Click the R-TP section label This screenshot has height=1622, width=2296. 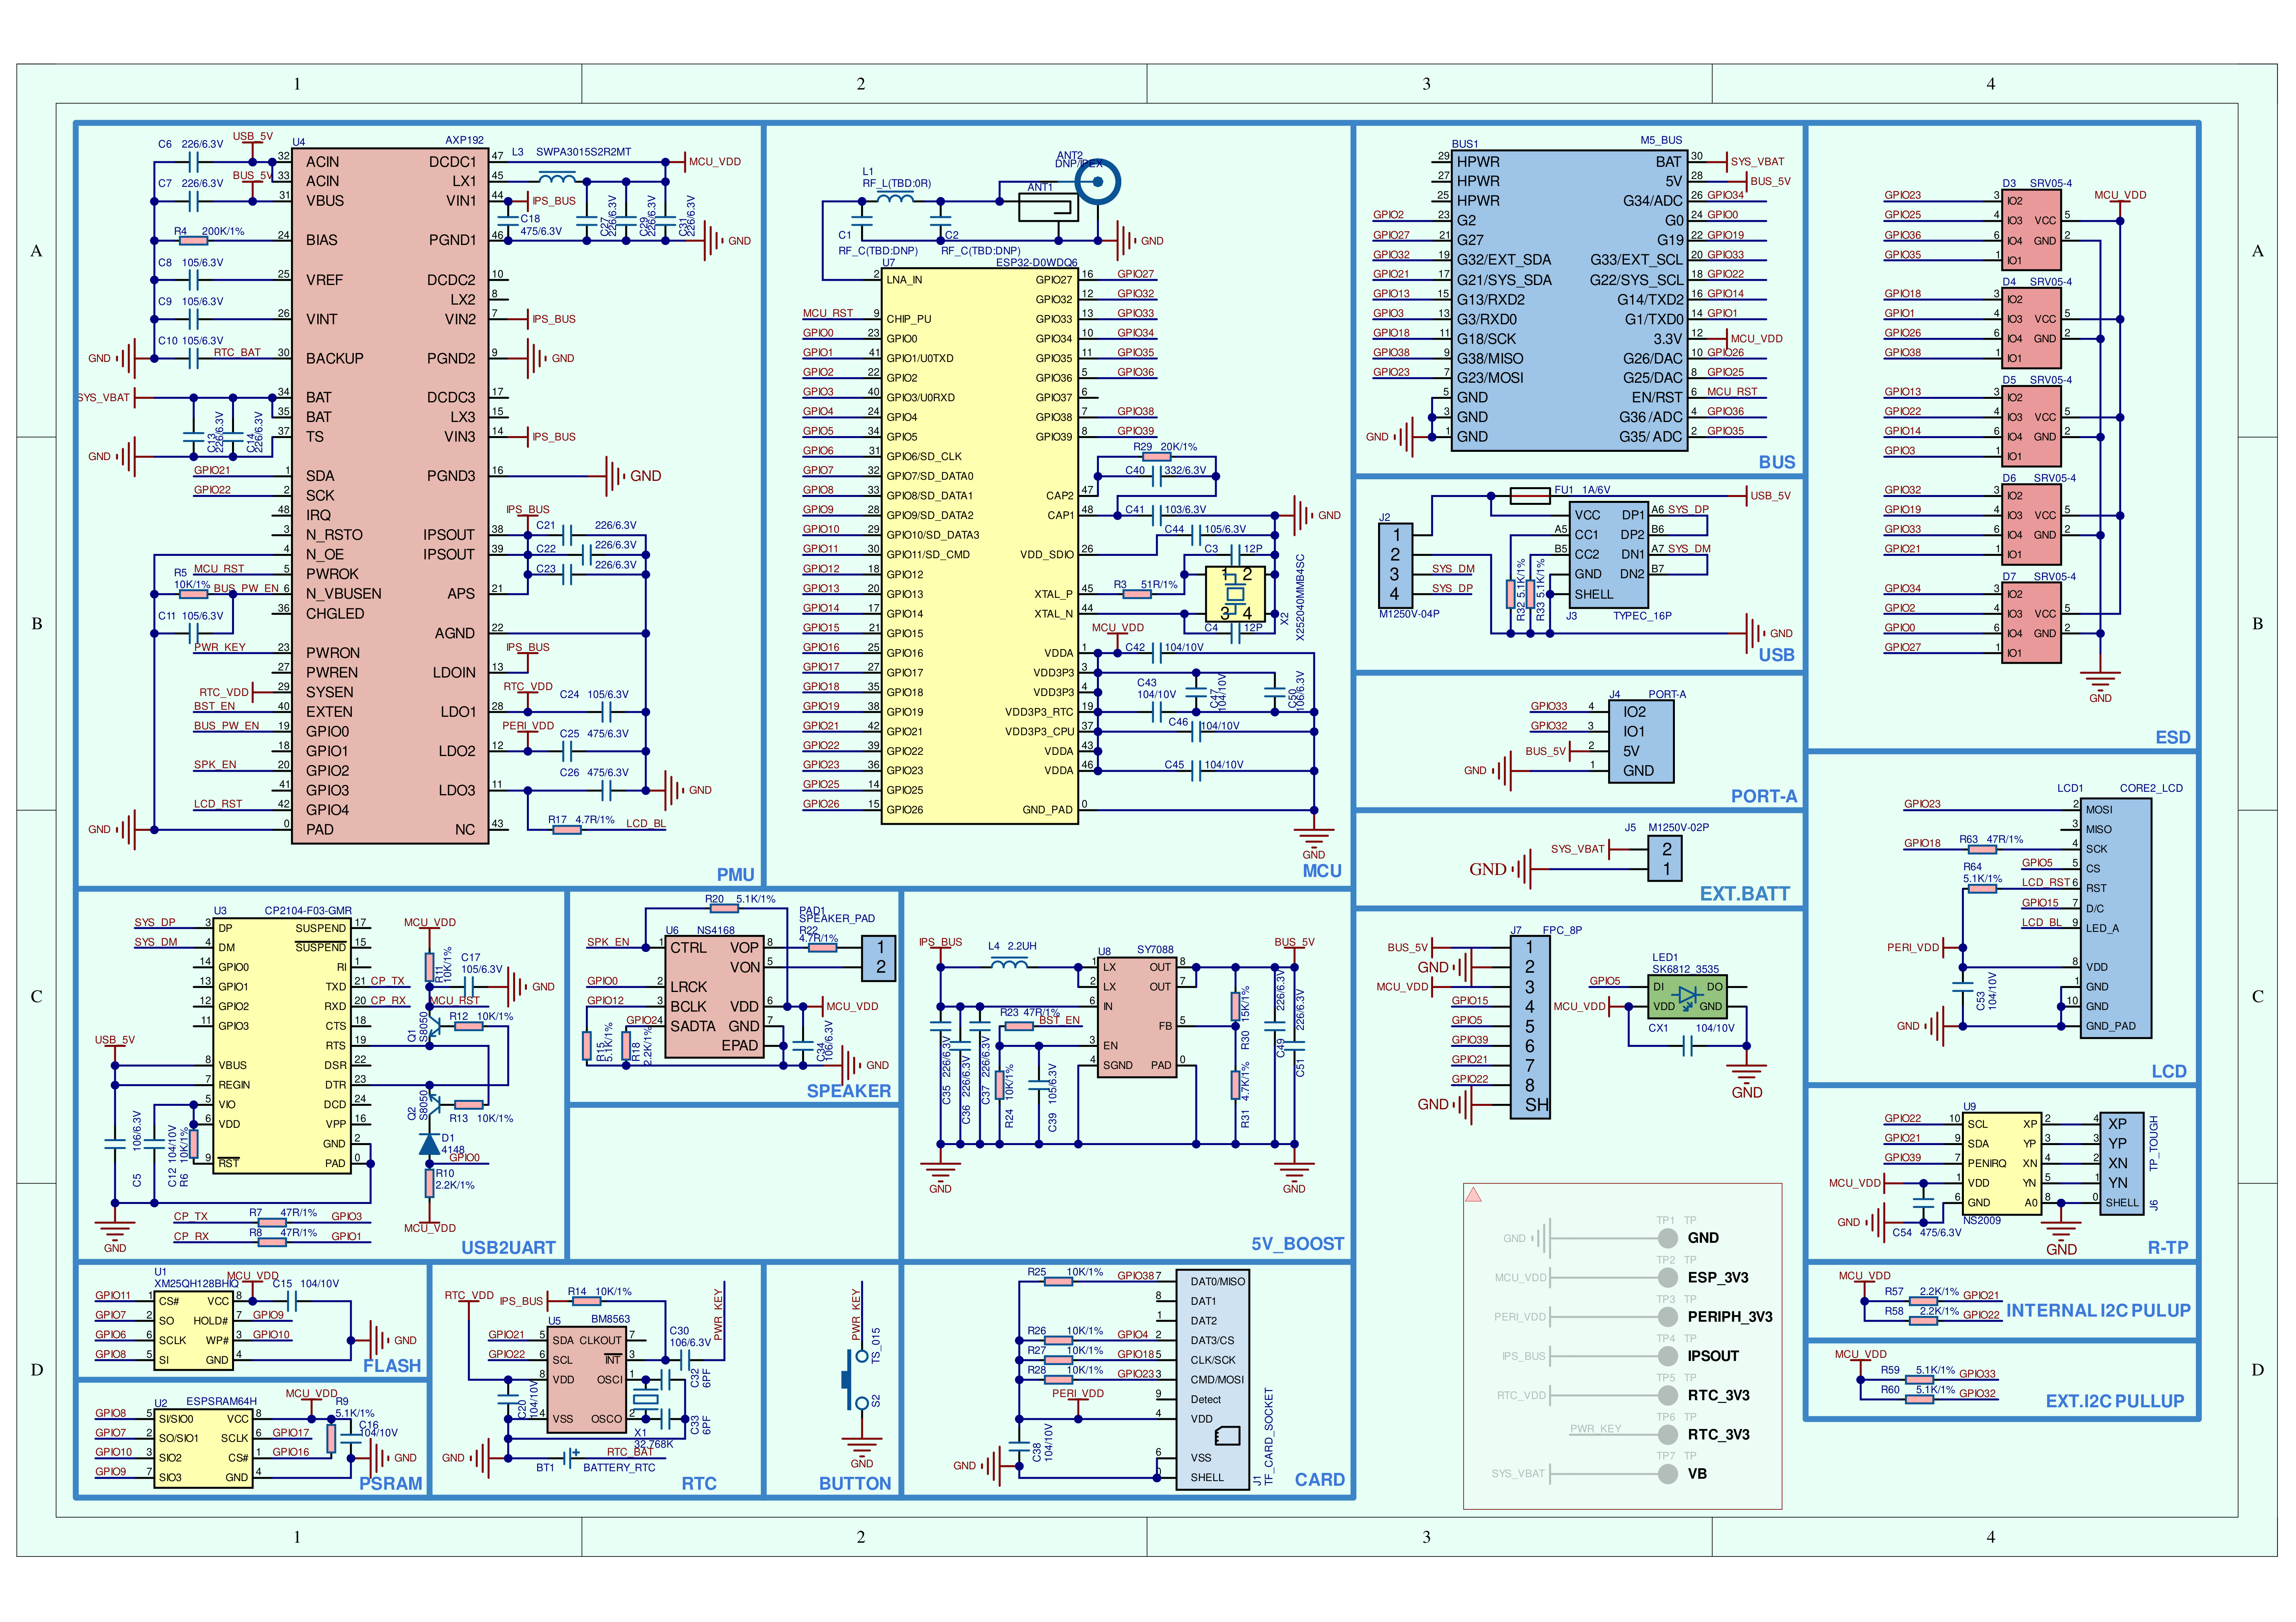pyautogui.click(x=2168, y=1247)
